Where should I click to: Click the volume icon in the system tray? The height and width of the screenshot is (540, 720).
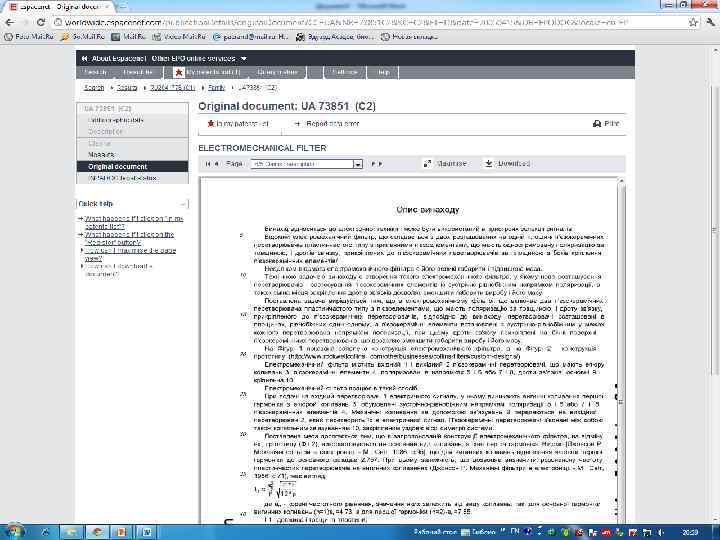click(x=662, y=532)
